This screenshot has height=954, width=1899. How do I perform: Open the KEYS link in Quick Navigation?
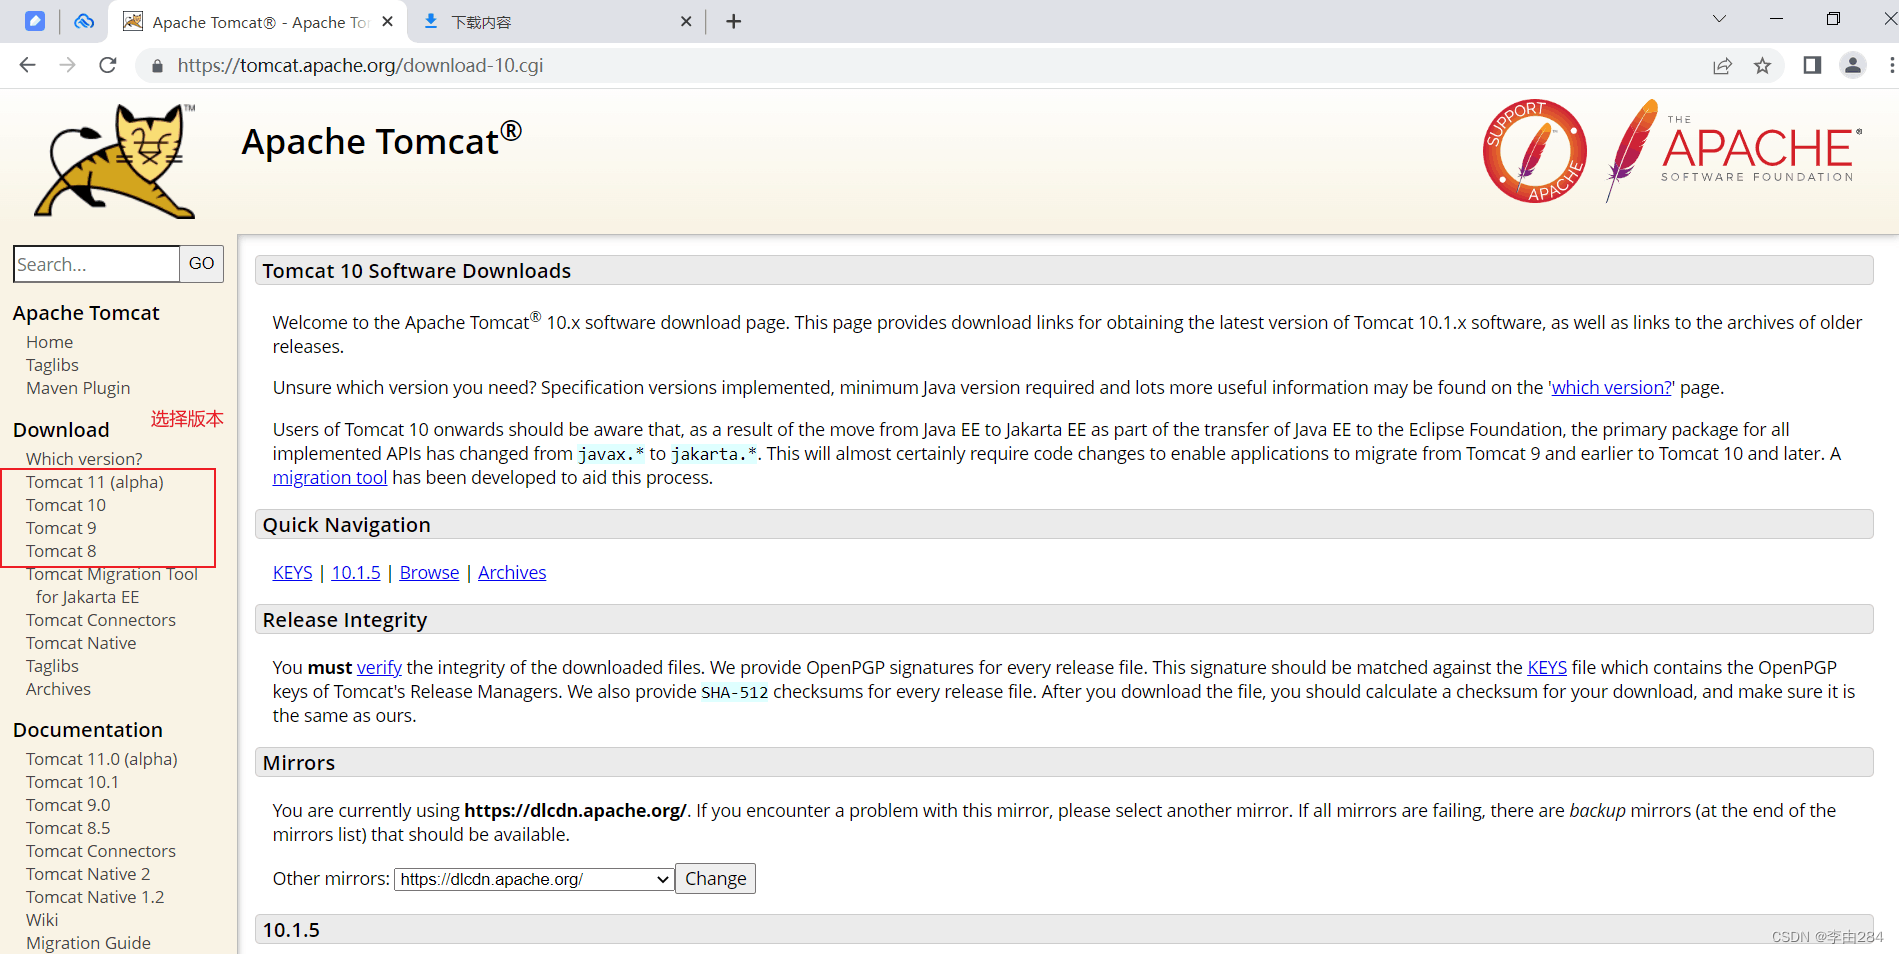pos(292,573)
